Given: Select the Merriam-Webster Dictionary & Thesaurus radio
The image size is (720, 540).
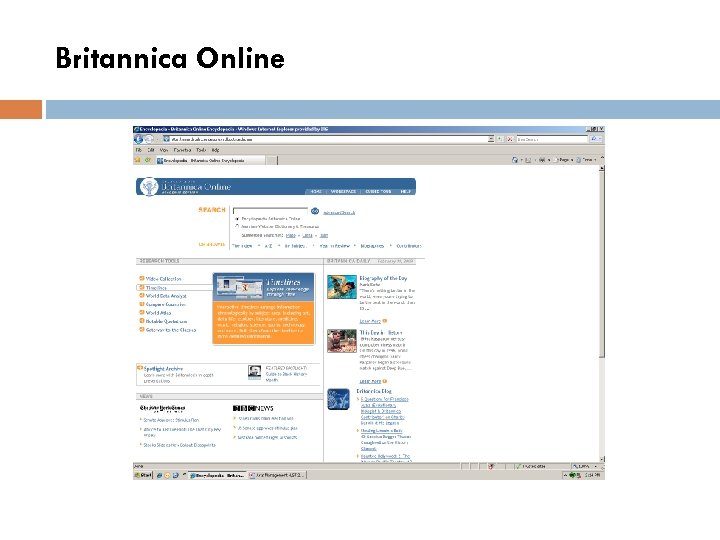Looking at the screenshot, I should point(237,226).
